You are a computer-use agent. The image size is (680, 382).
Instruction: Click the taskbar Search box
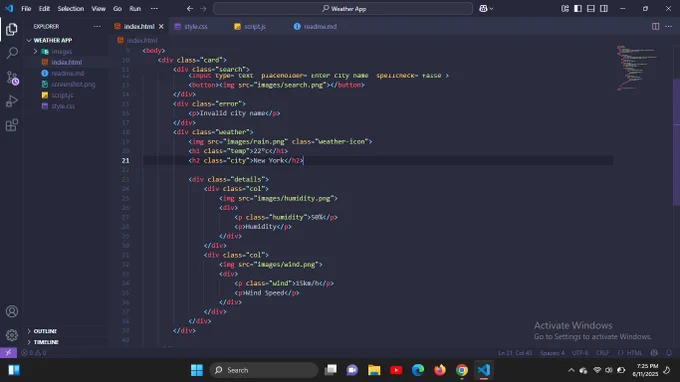point(264,370)
